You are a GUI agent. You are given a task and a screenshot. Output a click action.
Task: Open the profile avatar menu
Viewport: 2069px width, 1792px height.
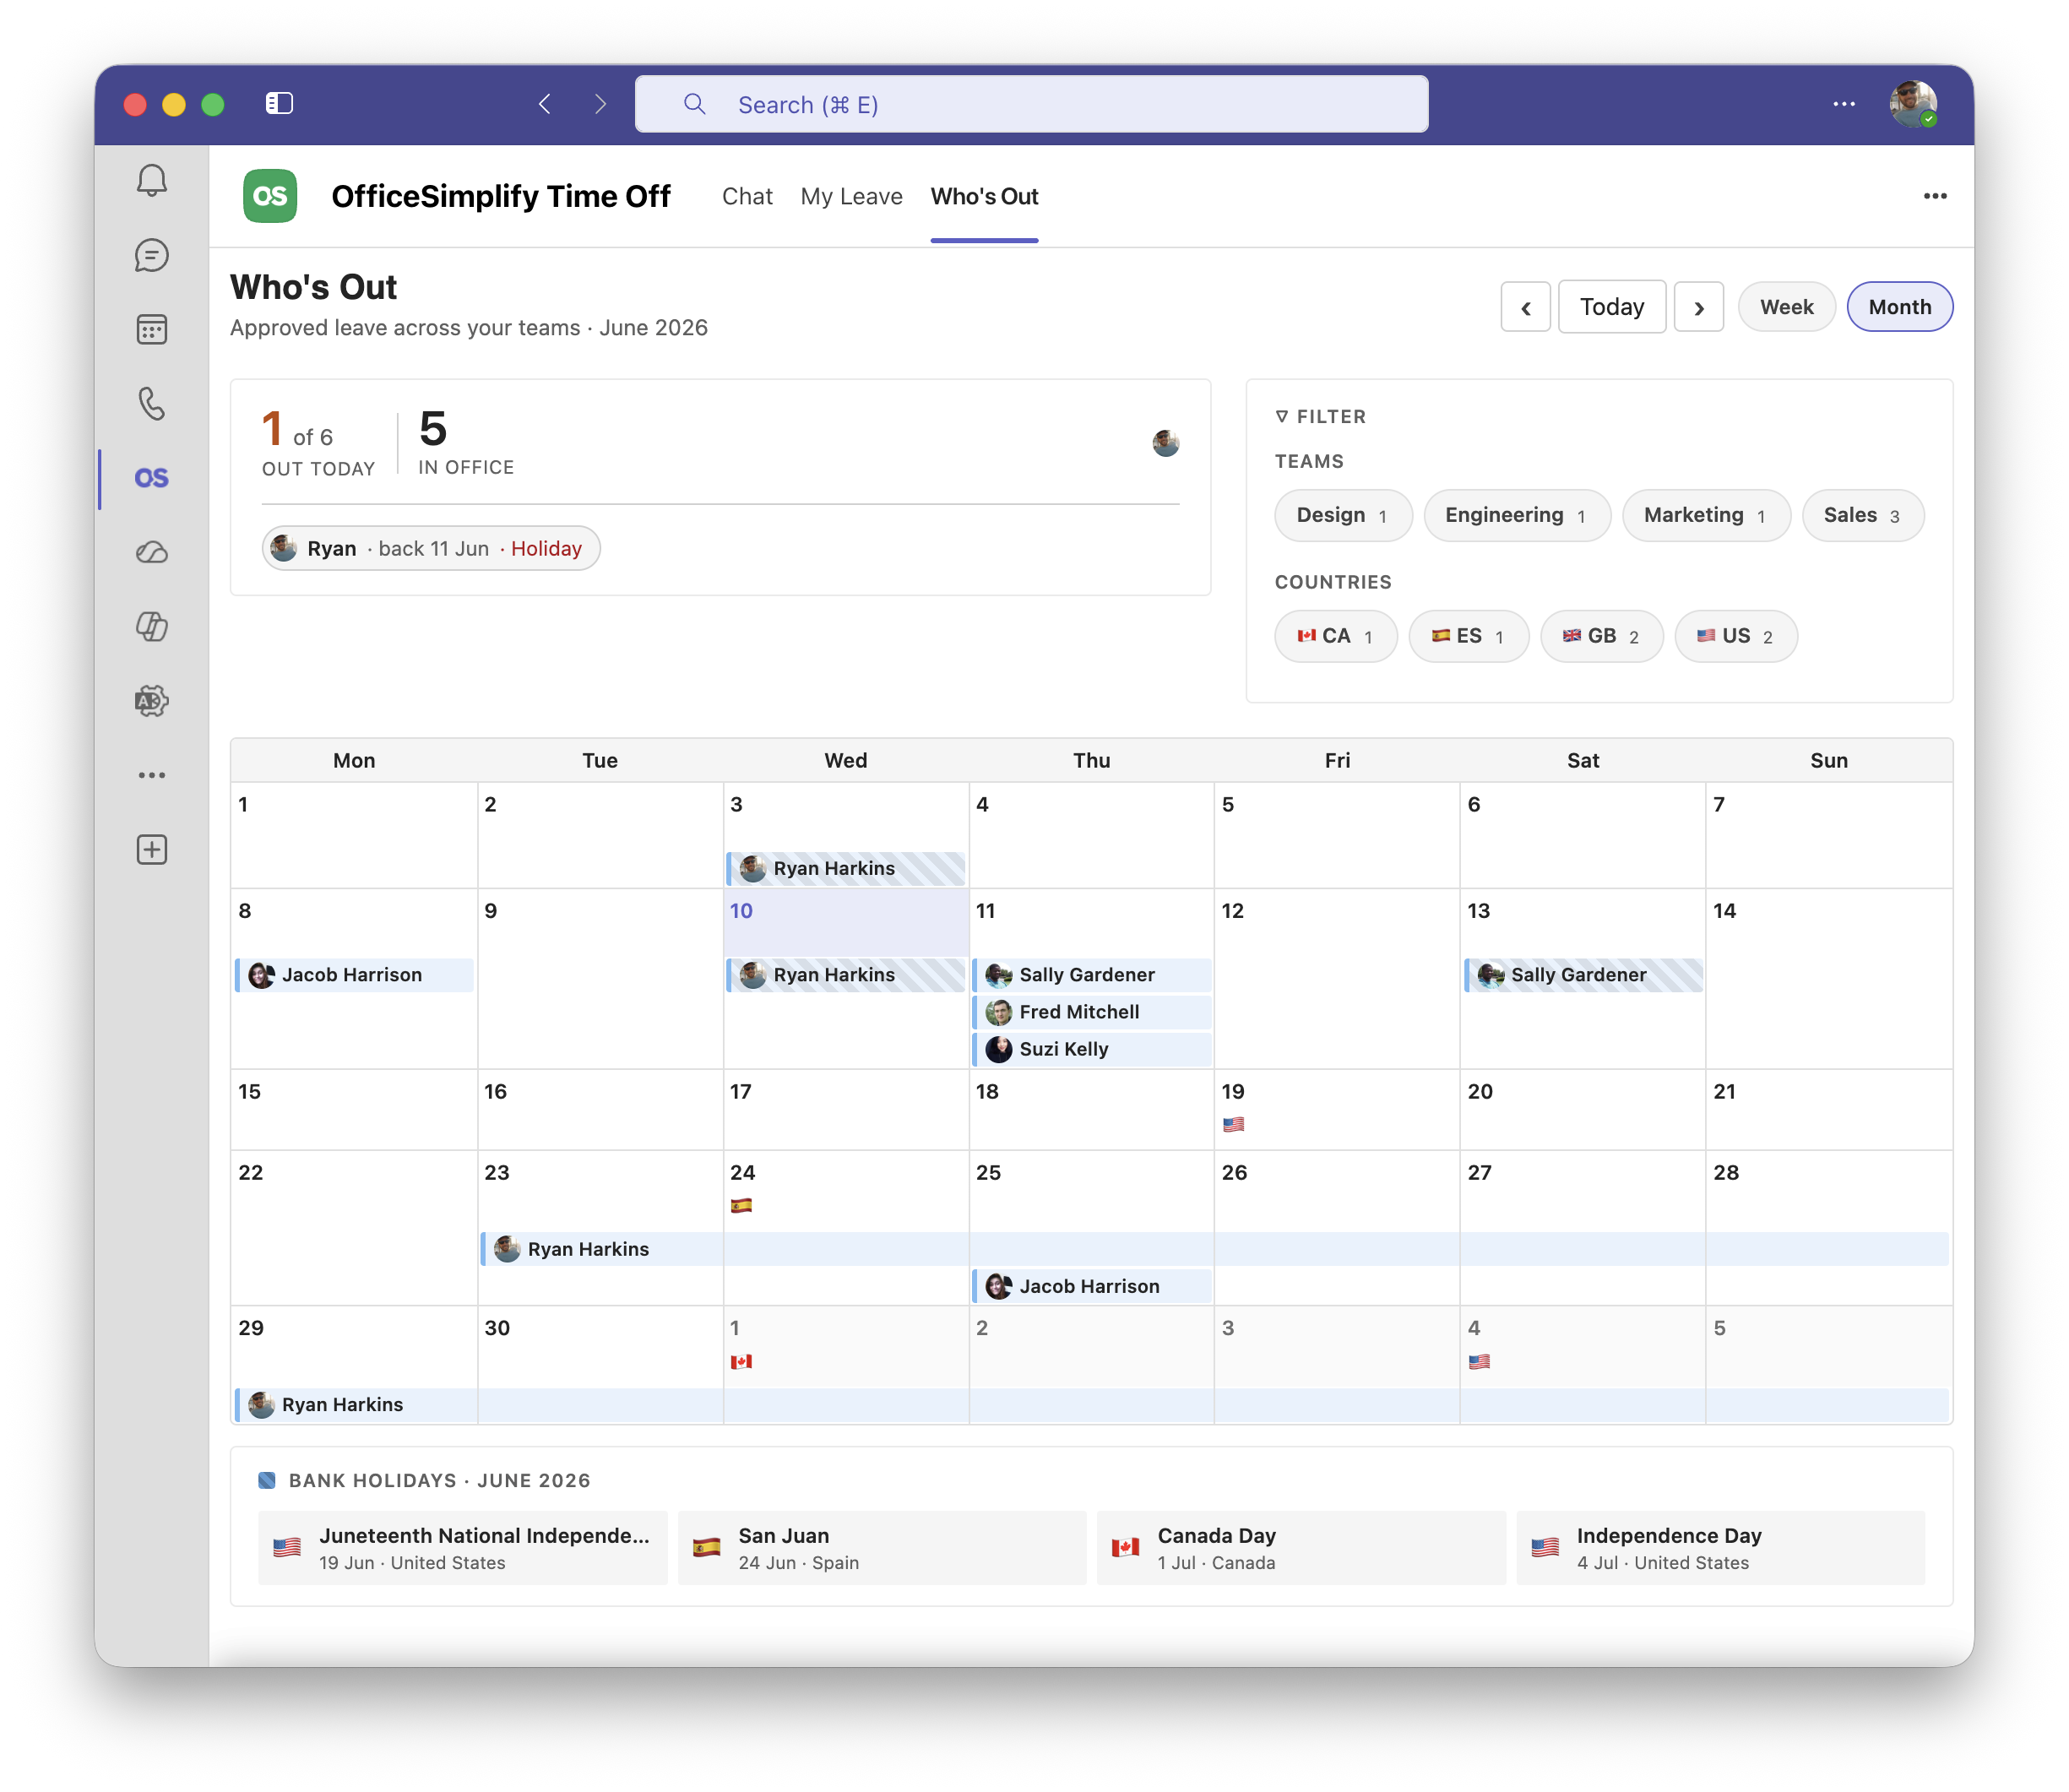tap(1912, 104)
